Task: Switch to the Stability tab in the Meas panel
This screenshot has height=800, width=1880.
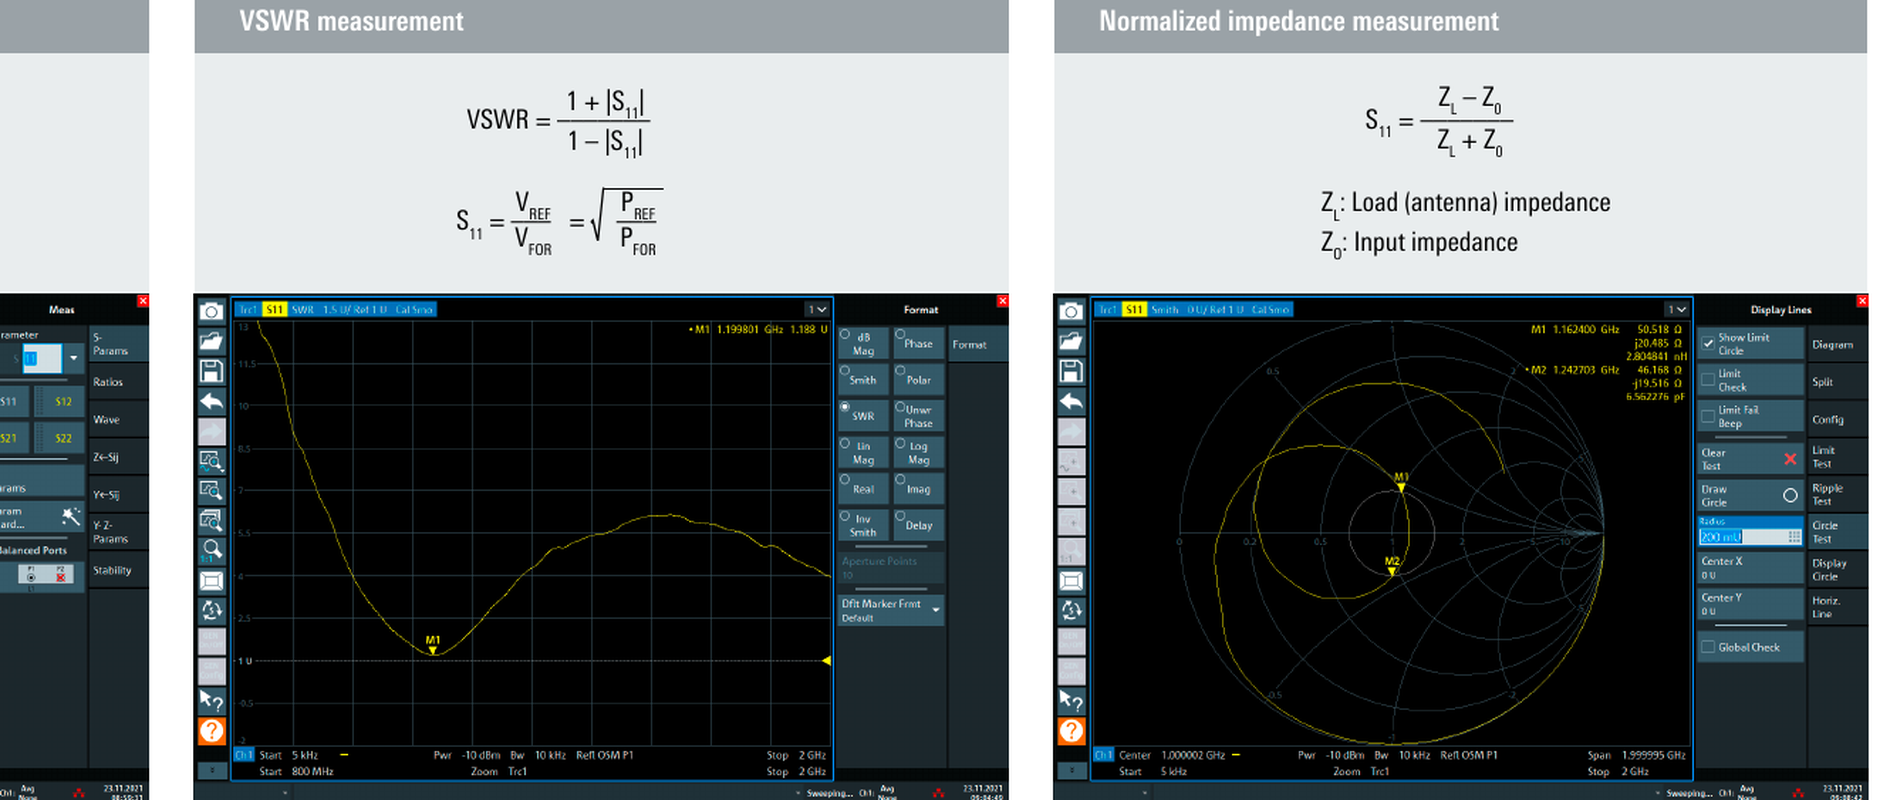Action: (x=119, y=571)
